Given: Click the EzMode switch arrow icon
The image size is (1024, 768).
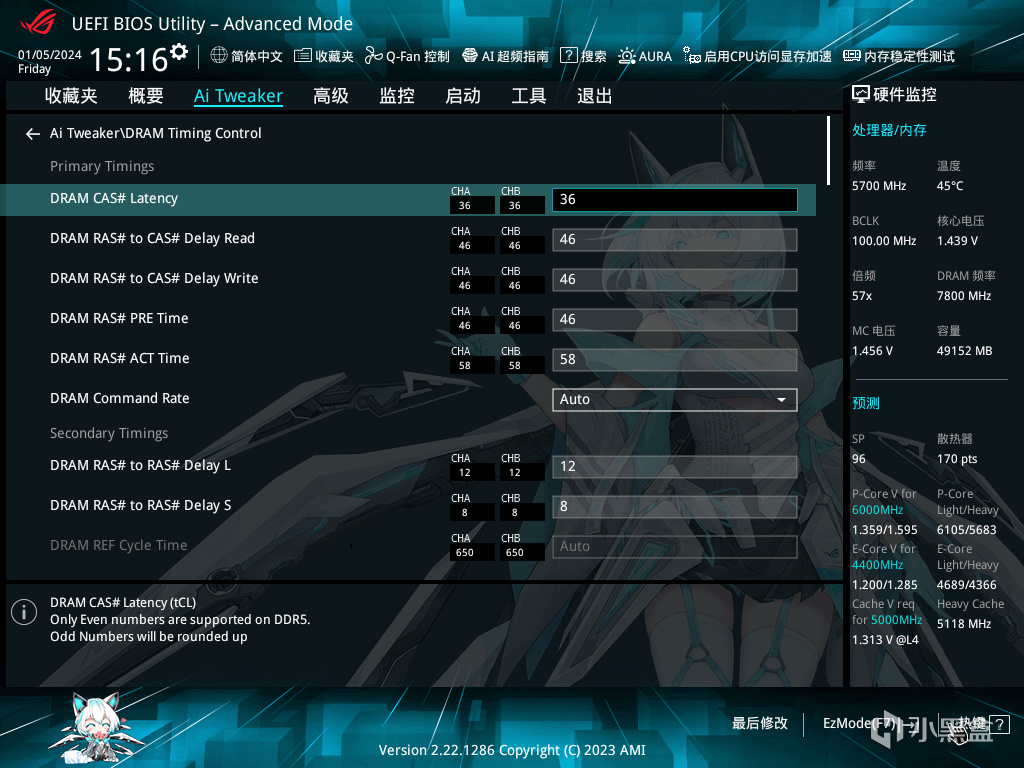Looking at the screenshot, I should click(x=912, y=724).
